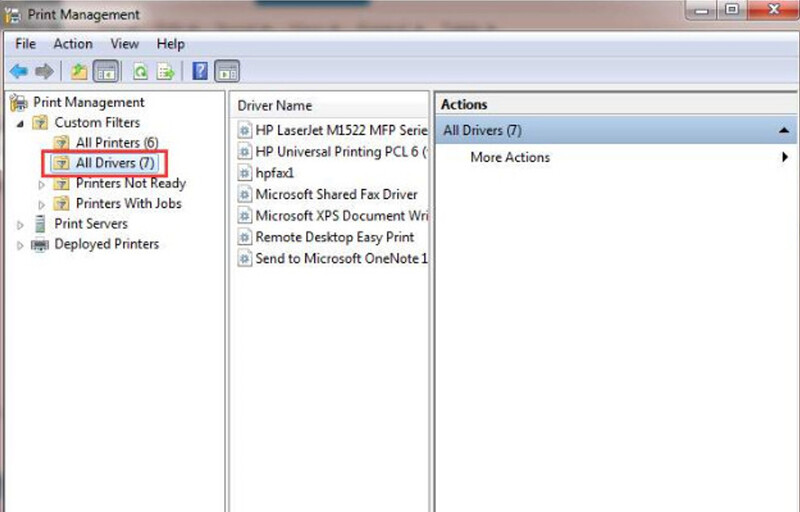Toggle the Show/Hide Action Pane icon

pos(227,71)
